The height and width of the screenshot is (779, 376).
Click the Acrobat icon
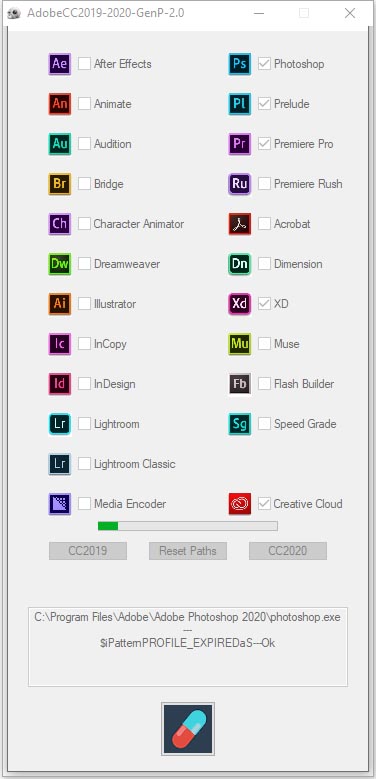[x=240, y=224]
